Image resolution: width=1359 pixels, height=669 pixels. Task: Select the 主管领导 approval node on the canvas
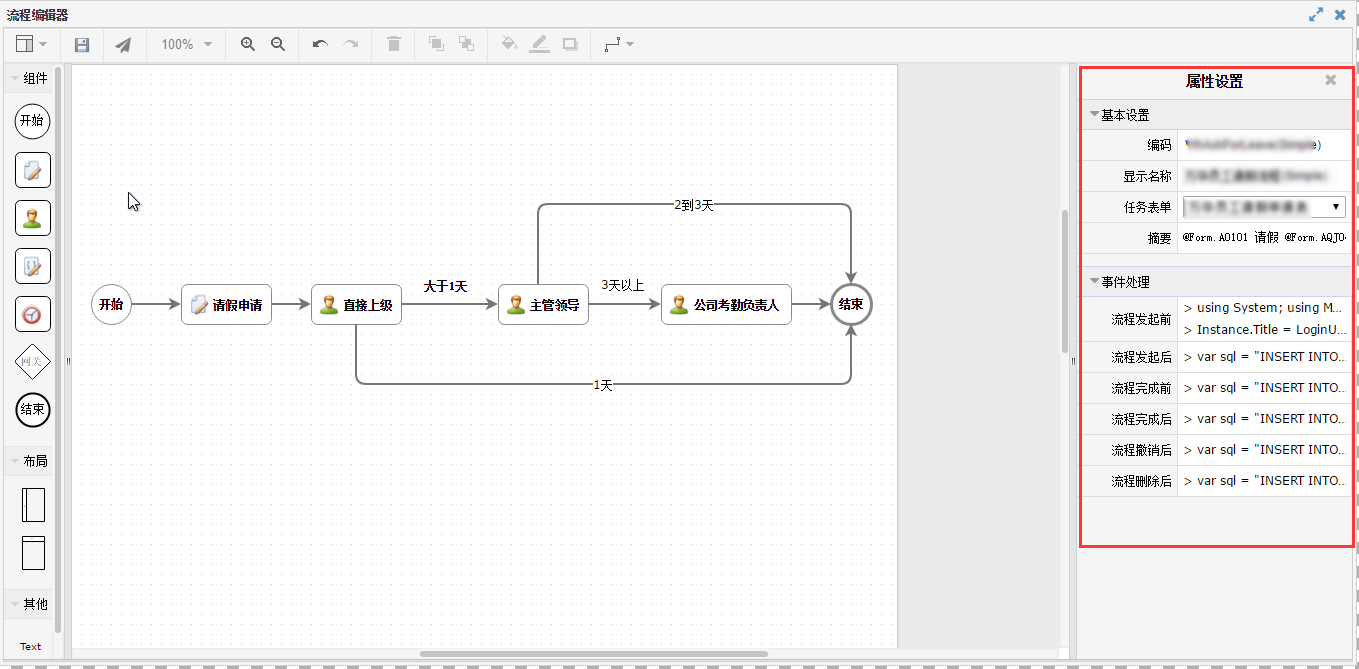coord(543,305)
